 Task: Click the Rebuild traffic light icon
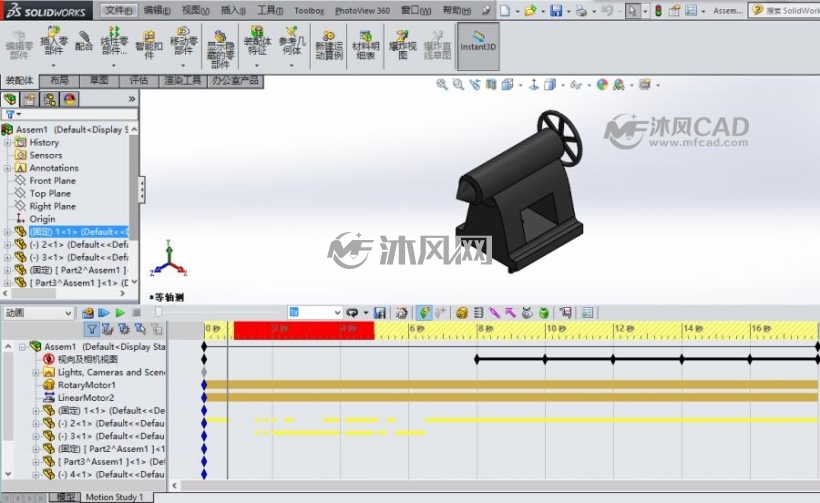click(658, 10)
